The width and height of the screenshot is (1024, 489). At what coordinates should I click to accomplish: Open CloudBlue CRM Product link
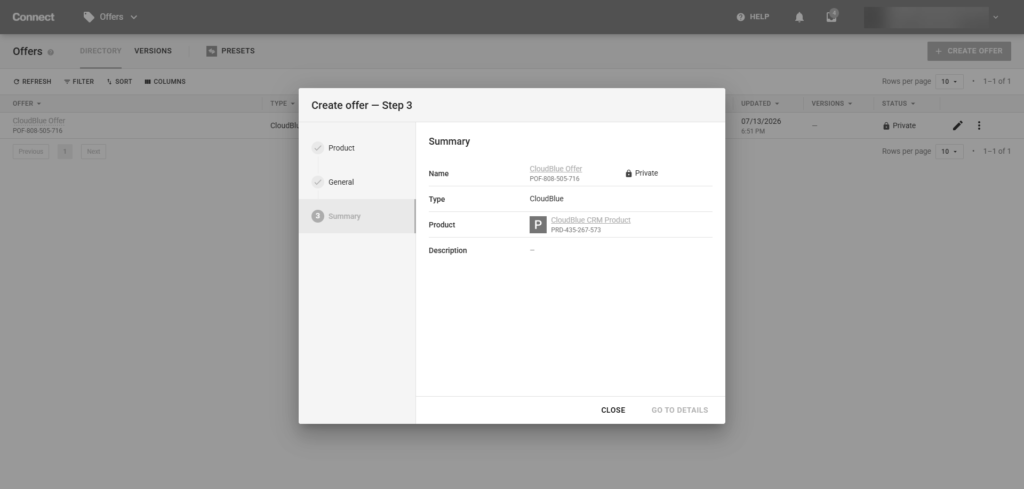(590, 220)
